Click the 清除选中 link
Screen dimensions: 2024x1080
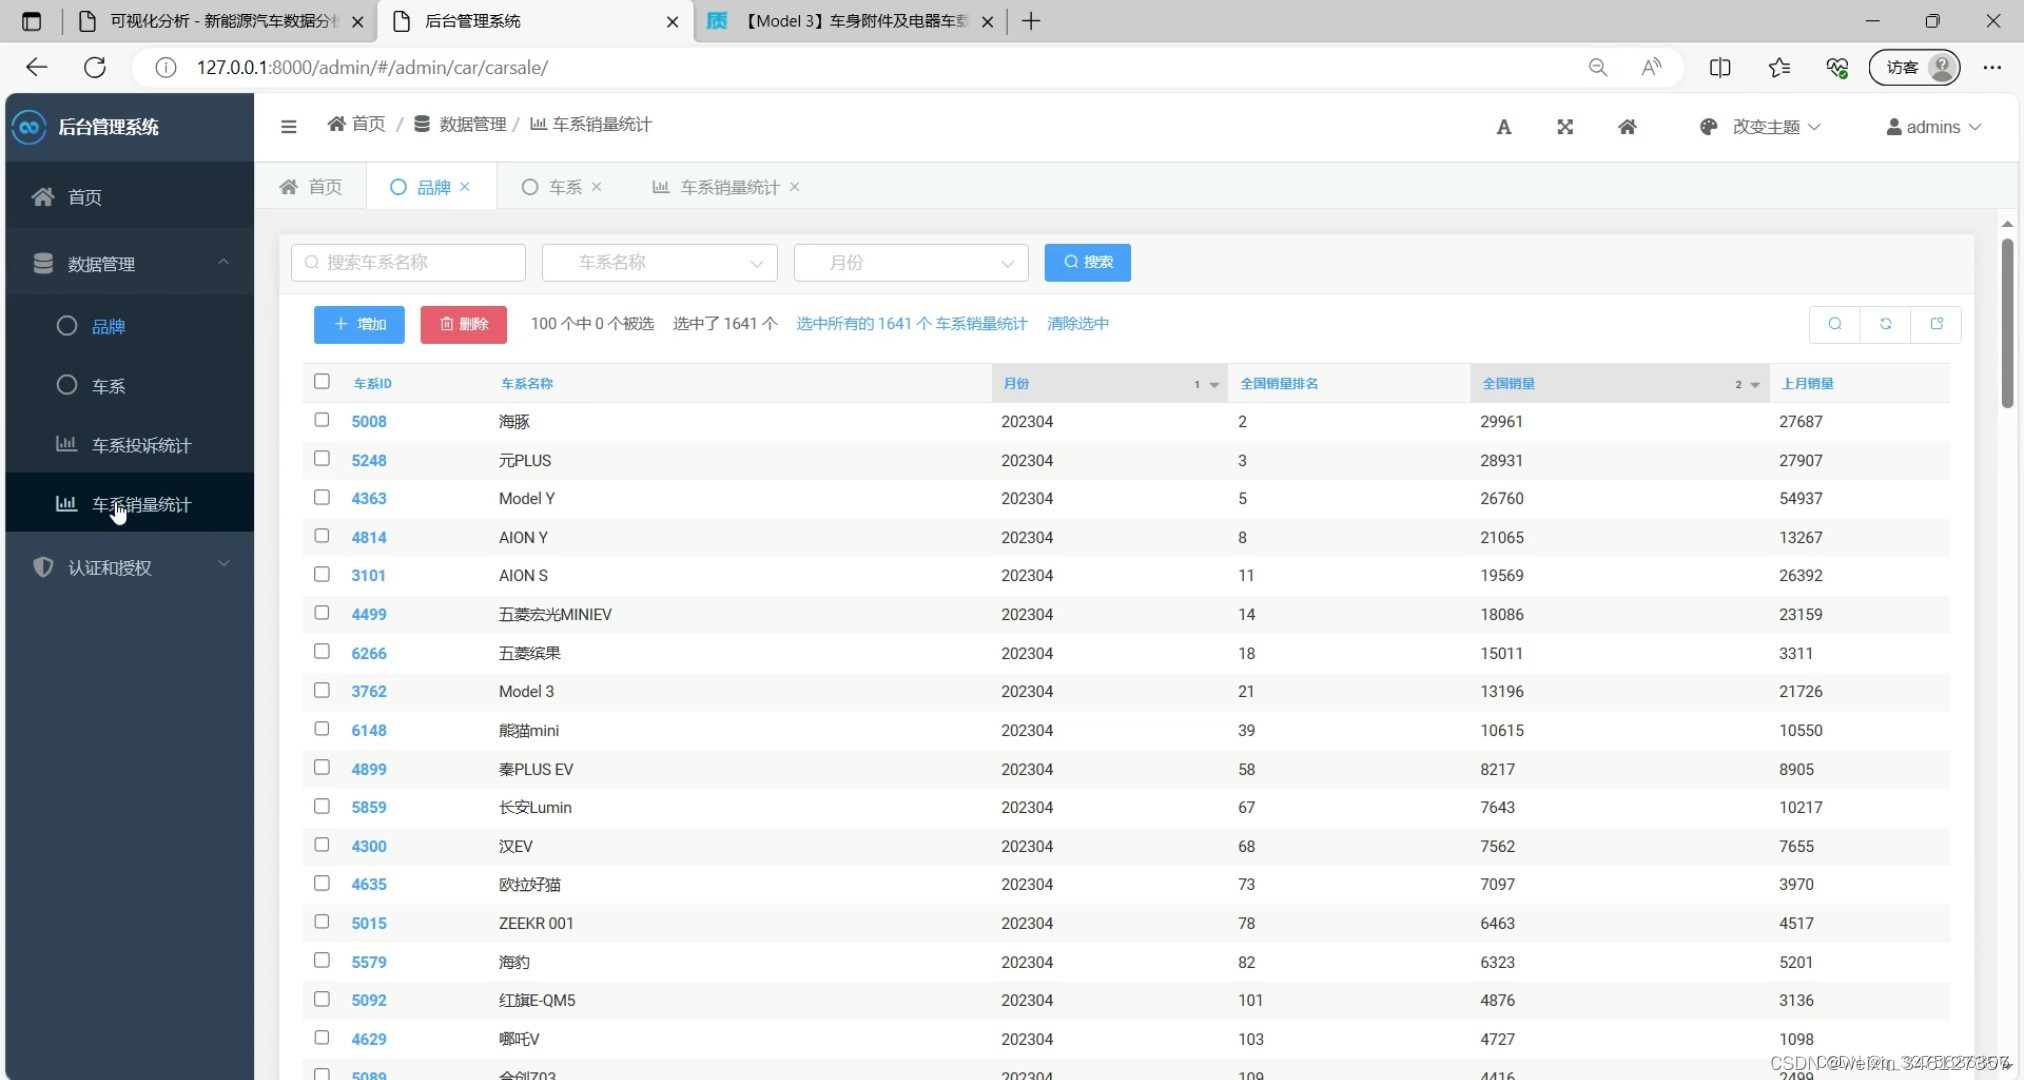[1077, 323]
